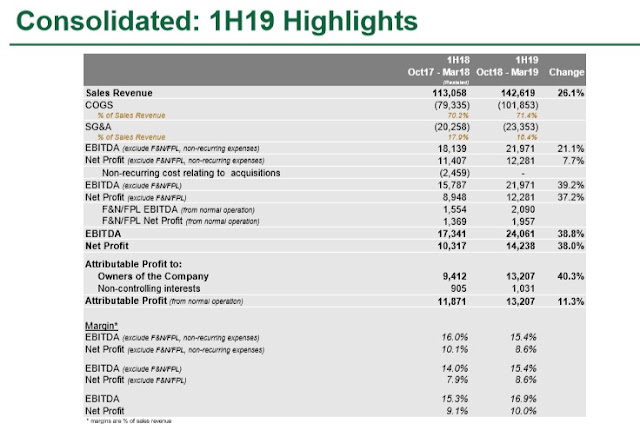Select the 11.3% attributable profit change
The height and width of the screenshot is (424, 640).
coord(571,302)
